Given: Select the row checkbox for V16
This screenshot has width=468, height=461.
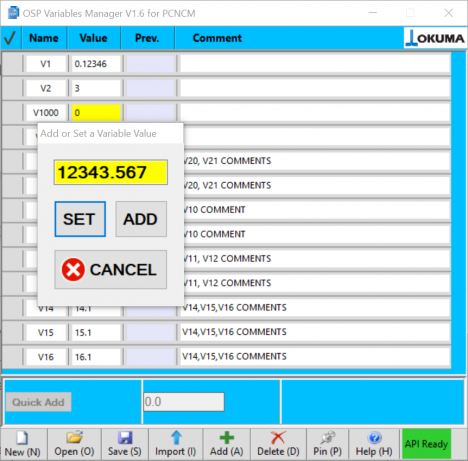Looking at the screenshot, I should pos(13,357).
